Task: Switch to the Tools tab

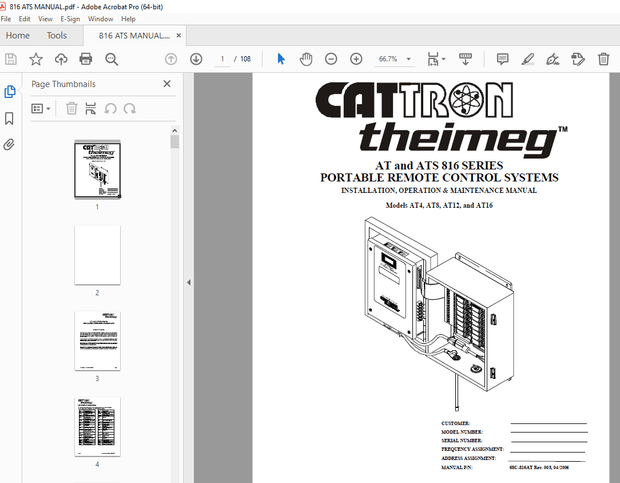Action: tap(57, 36)
